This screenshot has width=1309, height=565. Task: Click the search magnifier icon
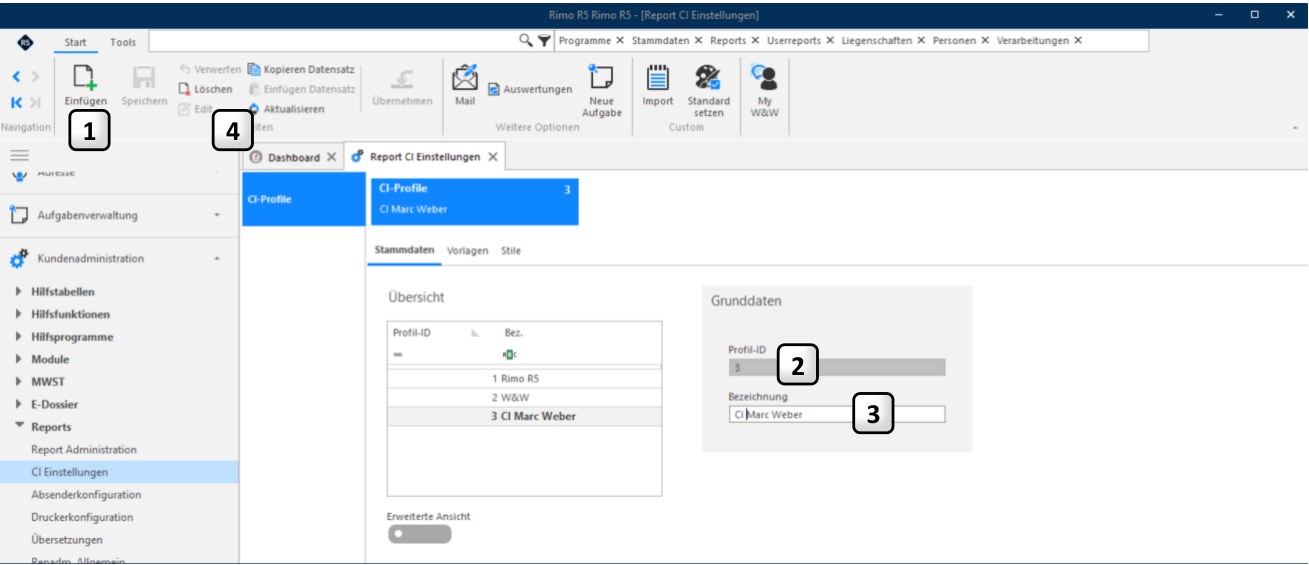point(526,41)
